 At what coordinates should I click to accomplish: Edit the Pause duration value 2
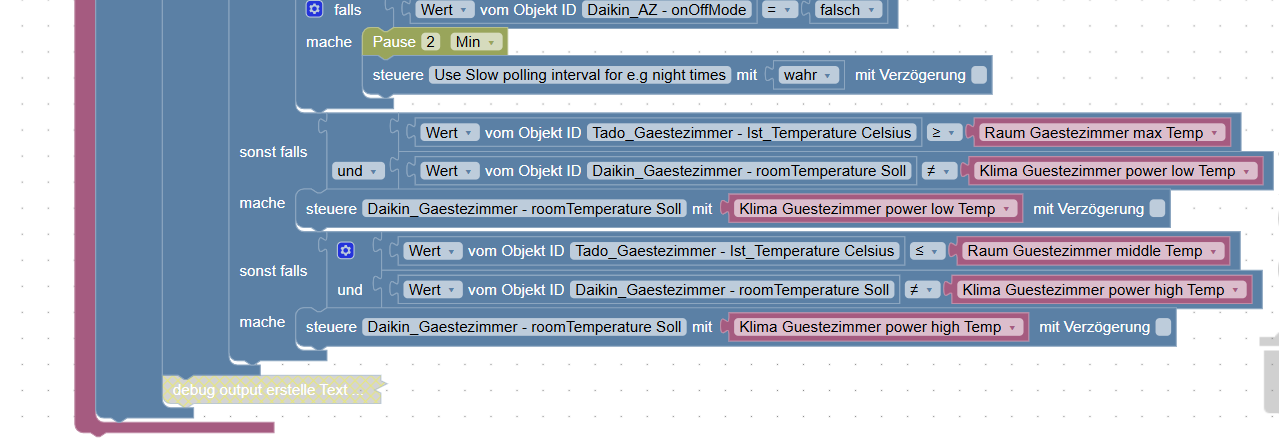pyautogui.click(x=430, y=42)
